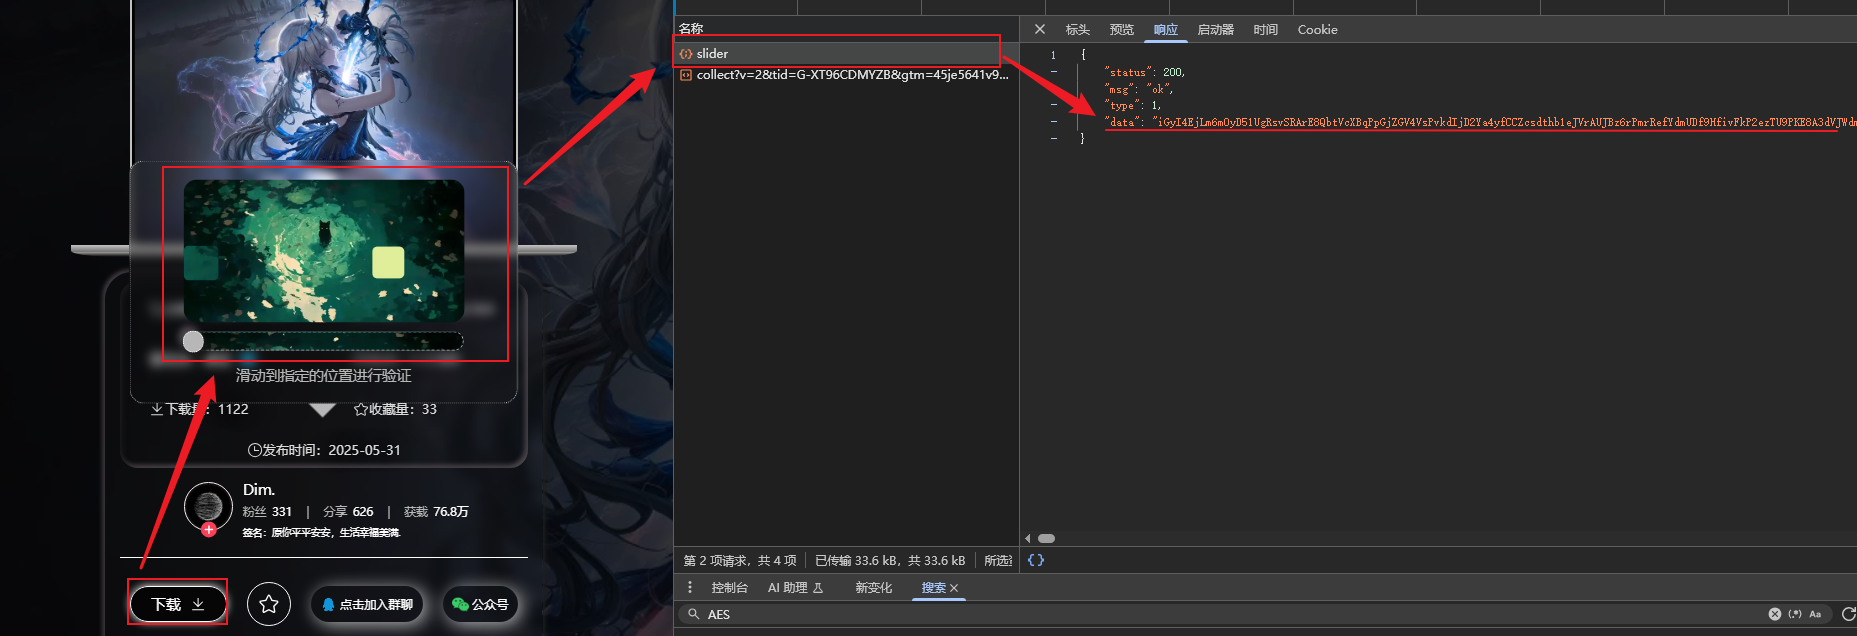Switch to the 控制台 (Console) drawer tab
The height and width of the screenshot is (636, 1857).
tap(730, 588)
